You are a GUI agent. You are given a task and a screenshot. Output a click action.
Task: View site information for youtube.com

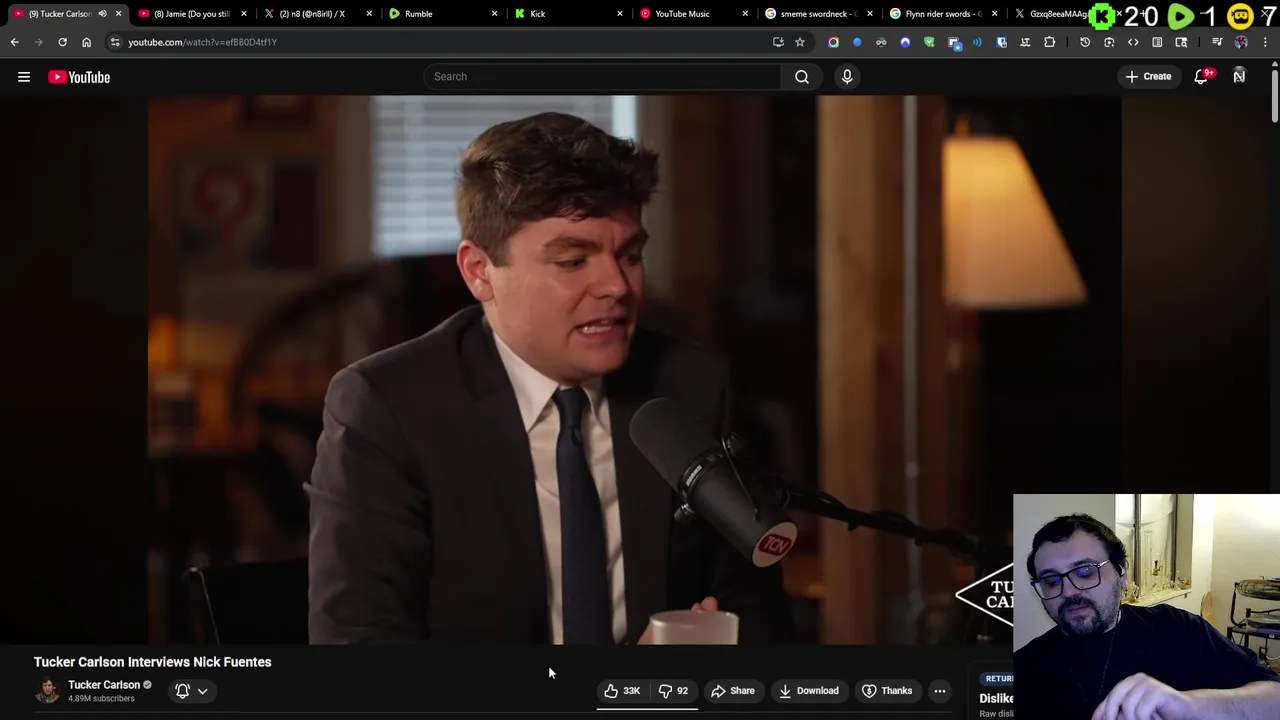(115, 42)
